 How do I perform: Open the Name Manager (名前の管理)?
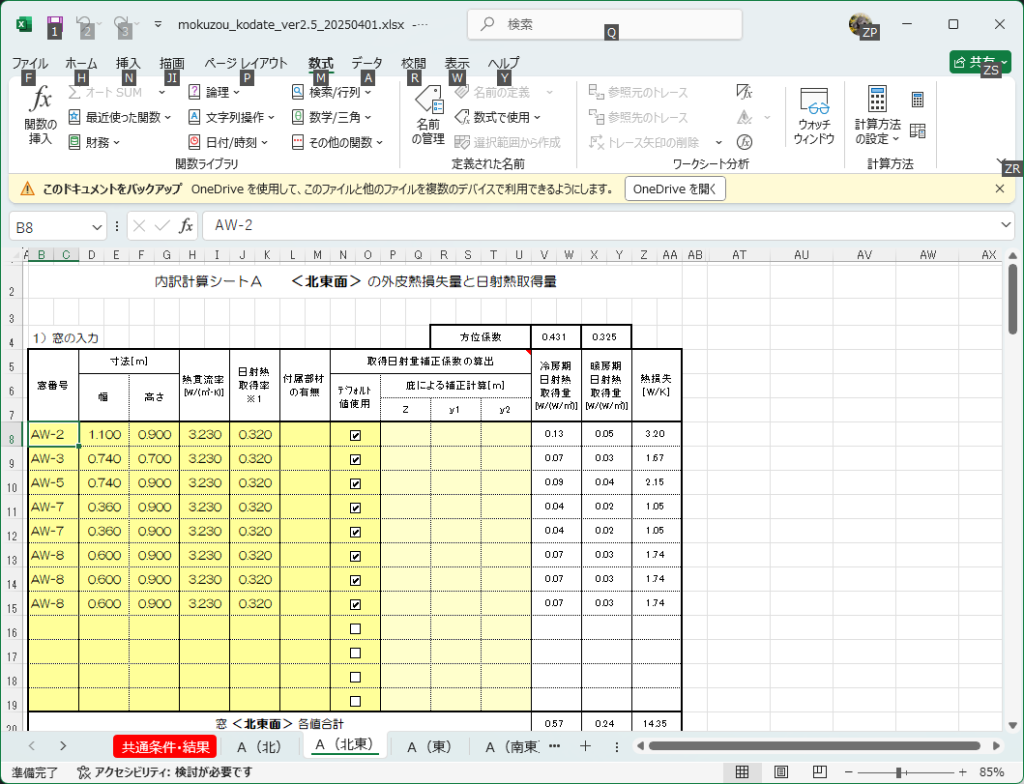428,115
